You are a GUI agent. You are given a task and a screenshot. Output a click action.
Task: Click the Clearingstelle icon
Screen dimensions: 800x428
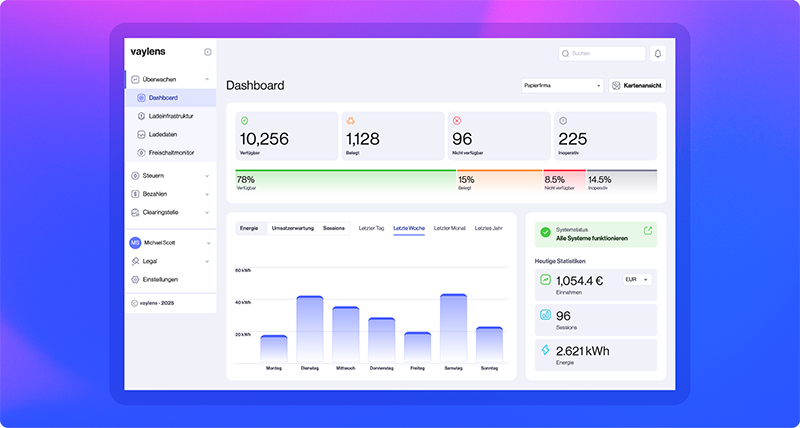point(135,212)
